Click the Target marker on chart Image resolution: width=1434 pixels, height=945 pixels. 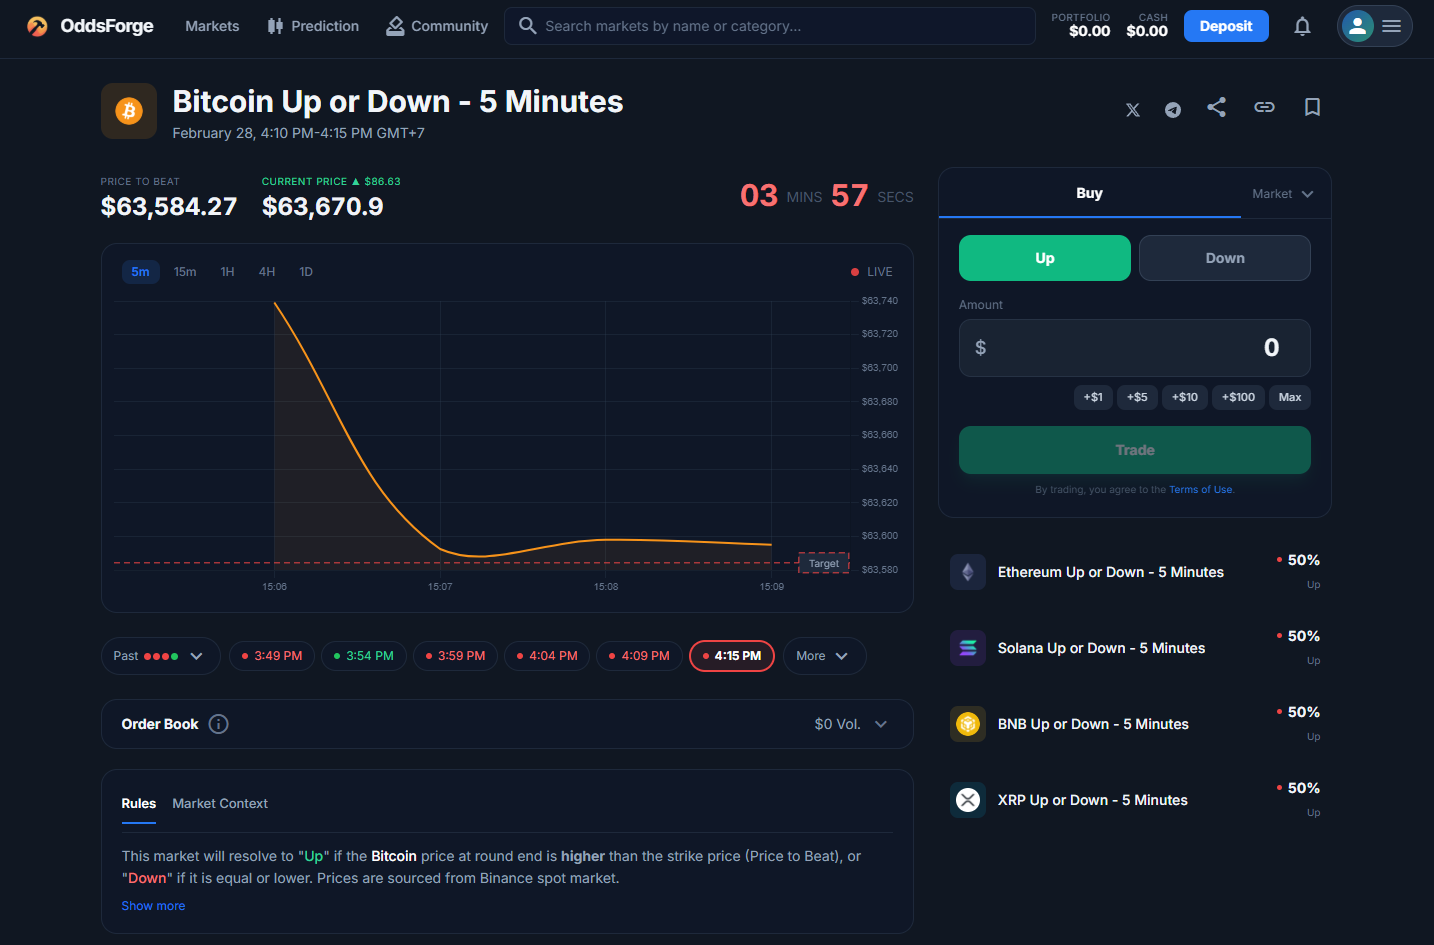coord(824,563)
